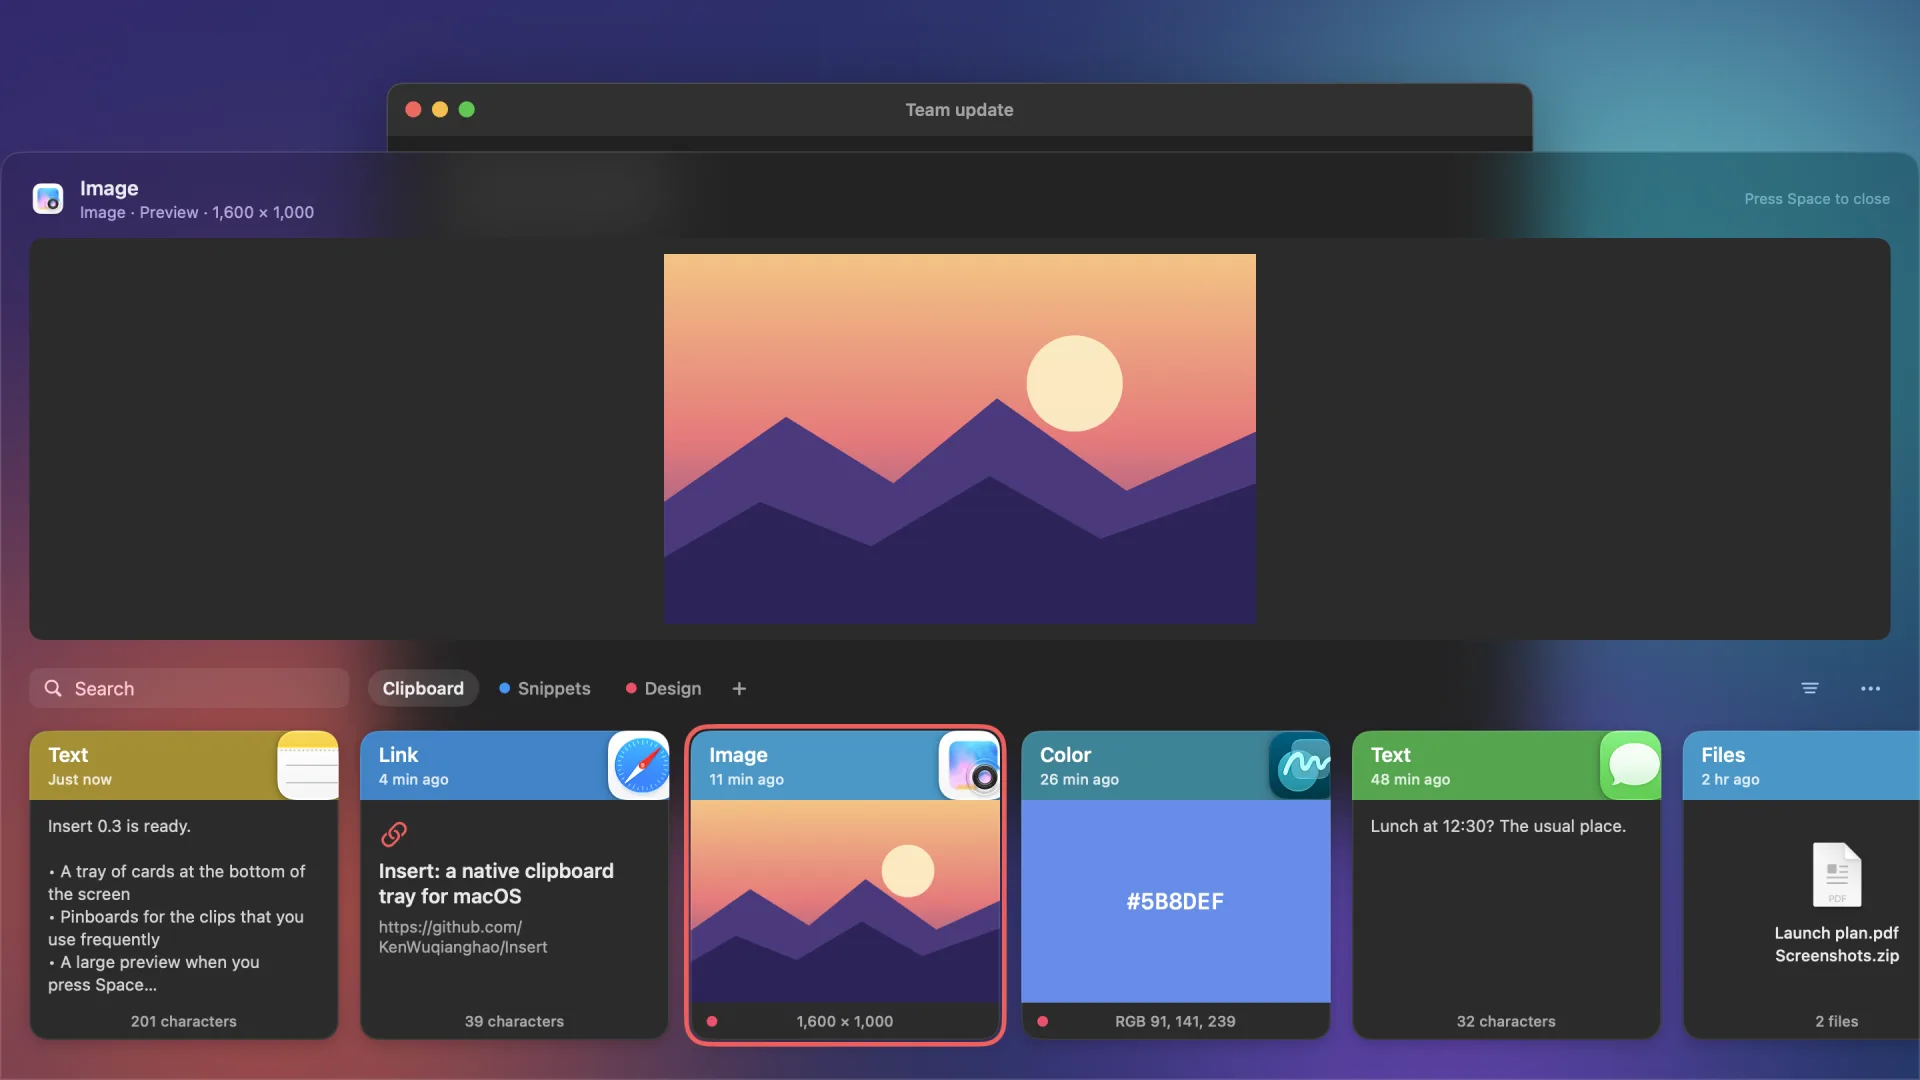Screen dimensions: 1920x1080
Task: Select the 'Insert 0.3 is ready.' text card
Action: click(x=183, y=885)
